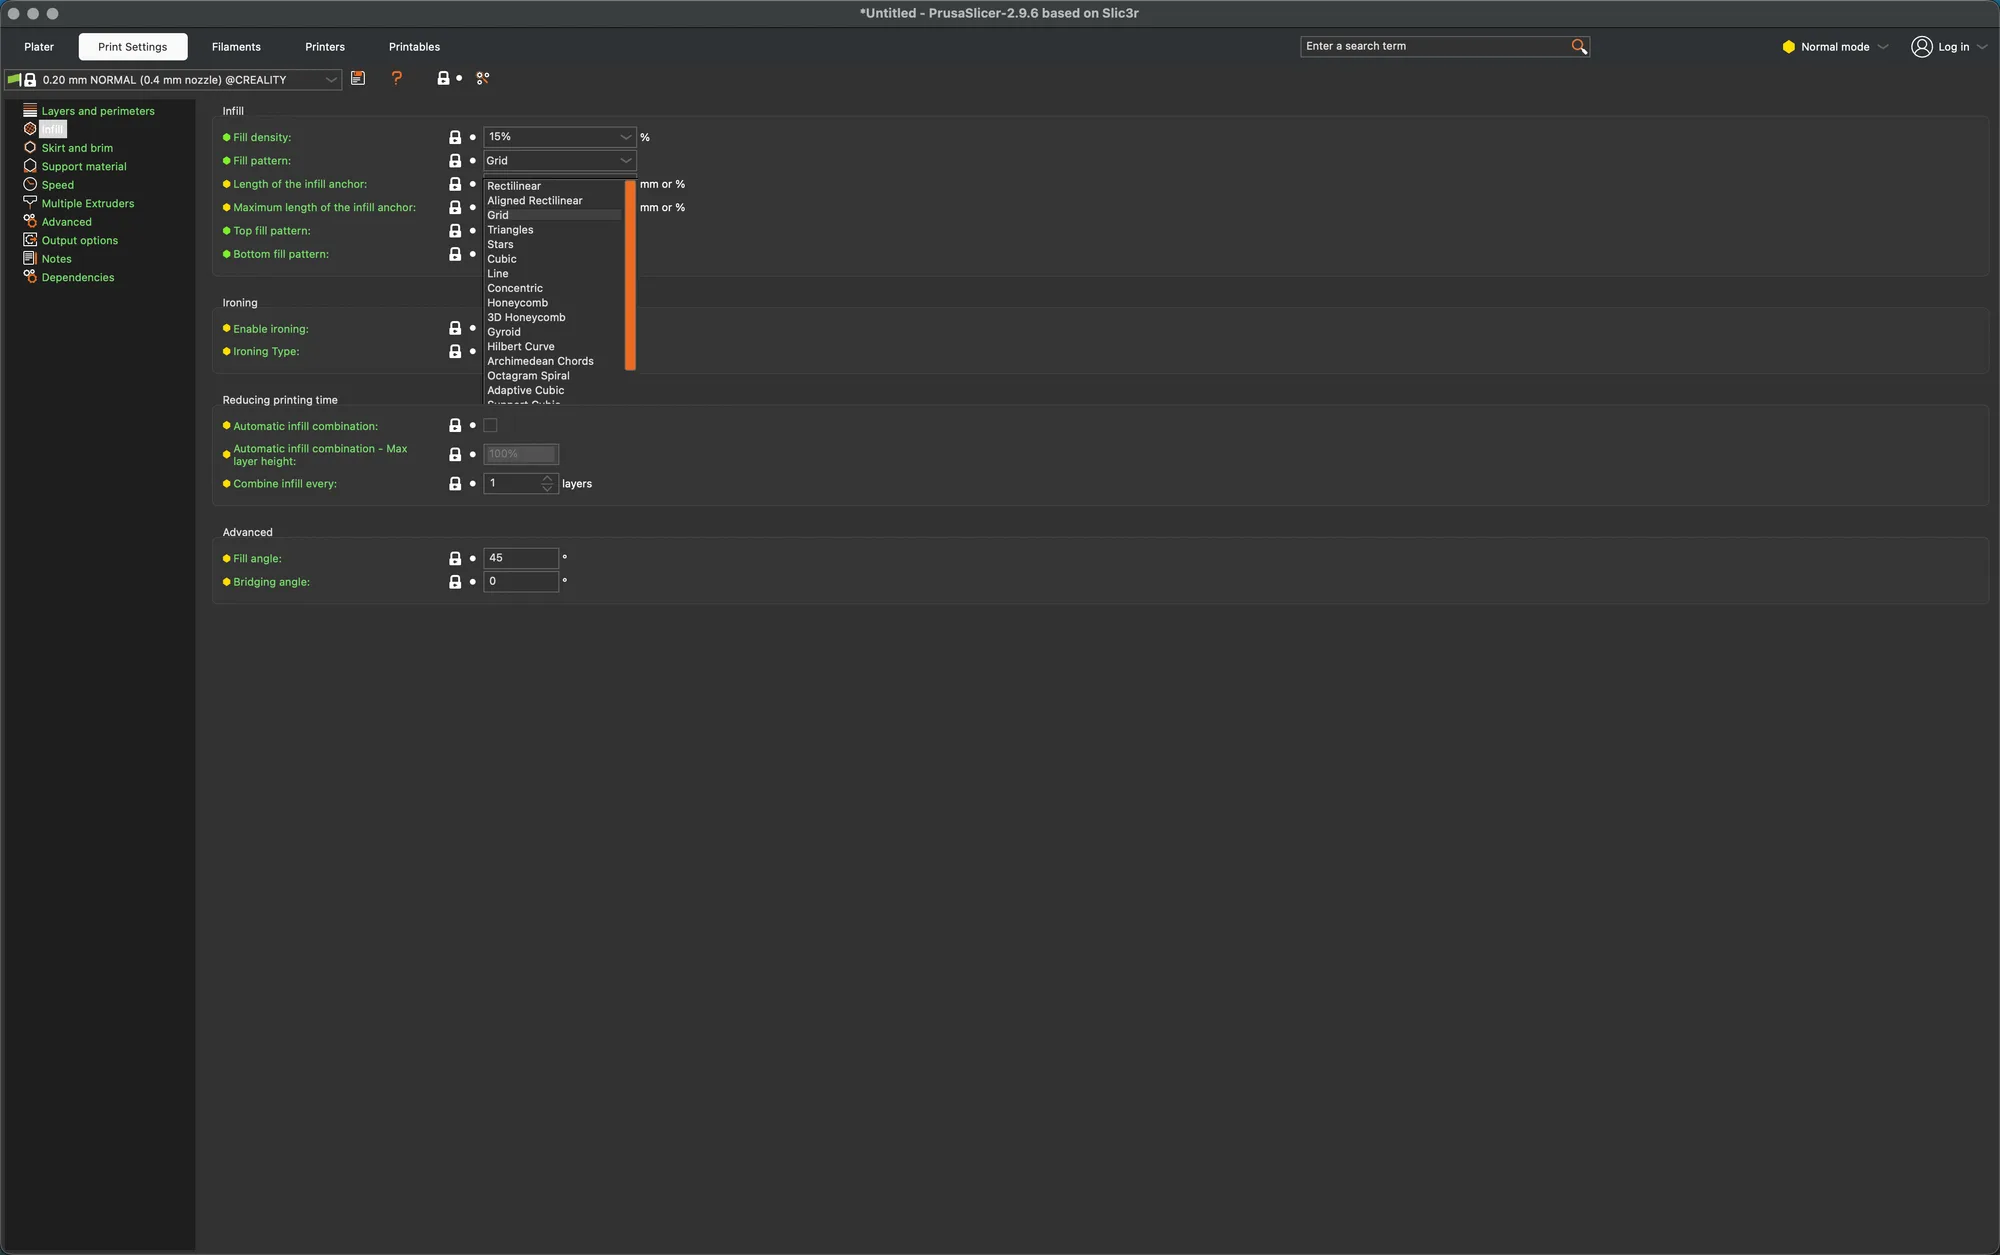Click the Bridging angle input field
The image size is (2000, 1255).
(521, 582)
